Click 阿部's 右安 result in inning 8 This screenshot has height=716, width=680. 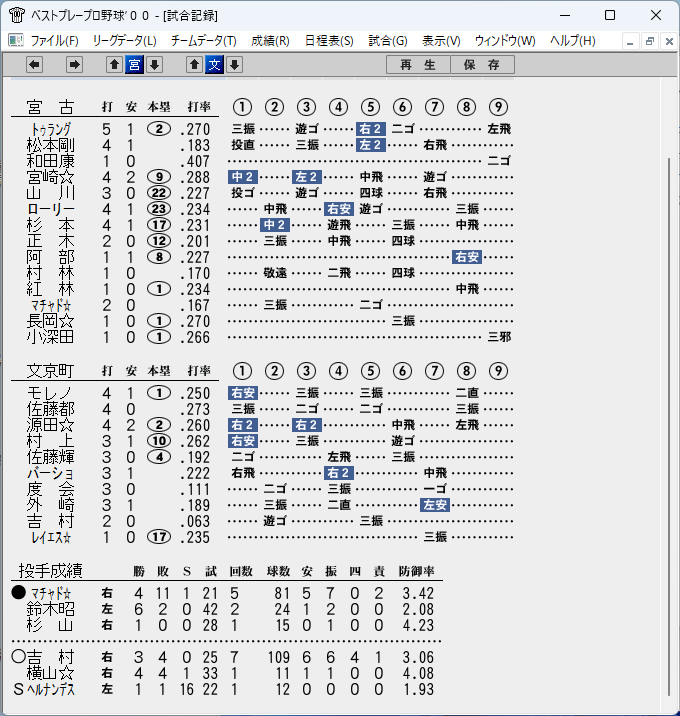pos(466,257)
